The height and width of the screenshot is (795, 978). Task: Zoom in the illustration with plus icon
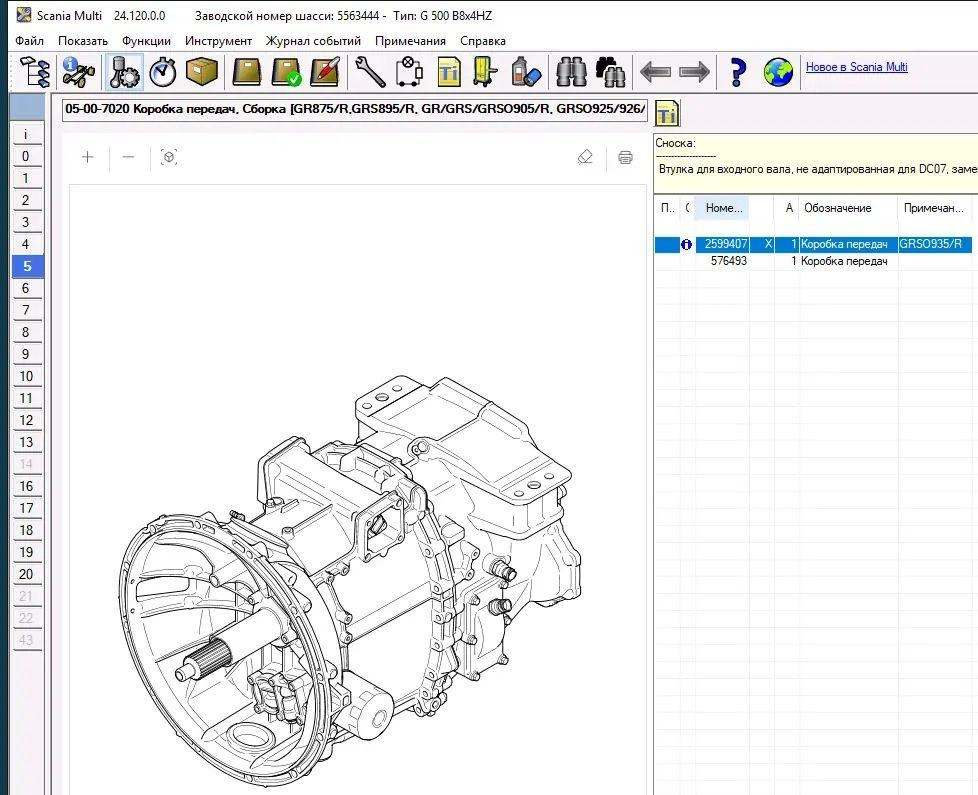87,157
